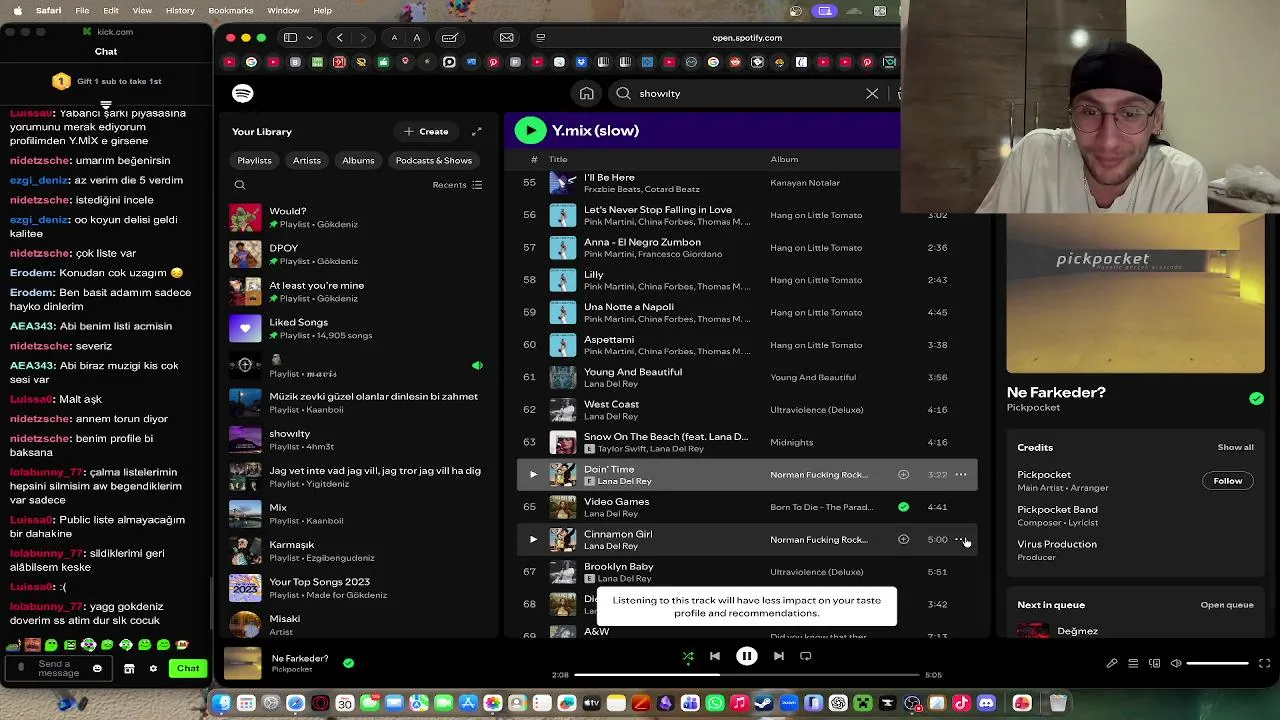Image resolution: width=1280 pixels, height=720 pixels.
Task: Filter the library by Podcasts & Shows
Action: (433, 160)
